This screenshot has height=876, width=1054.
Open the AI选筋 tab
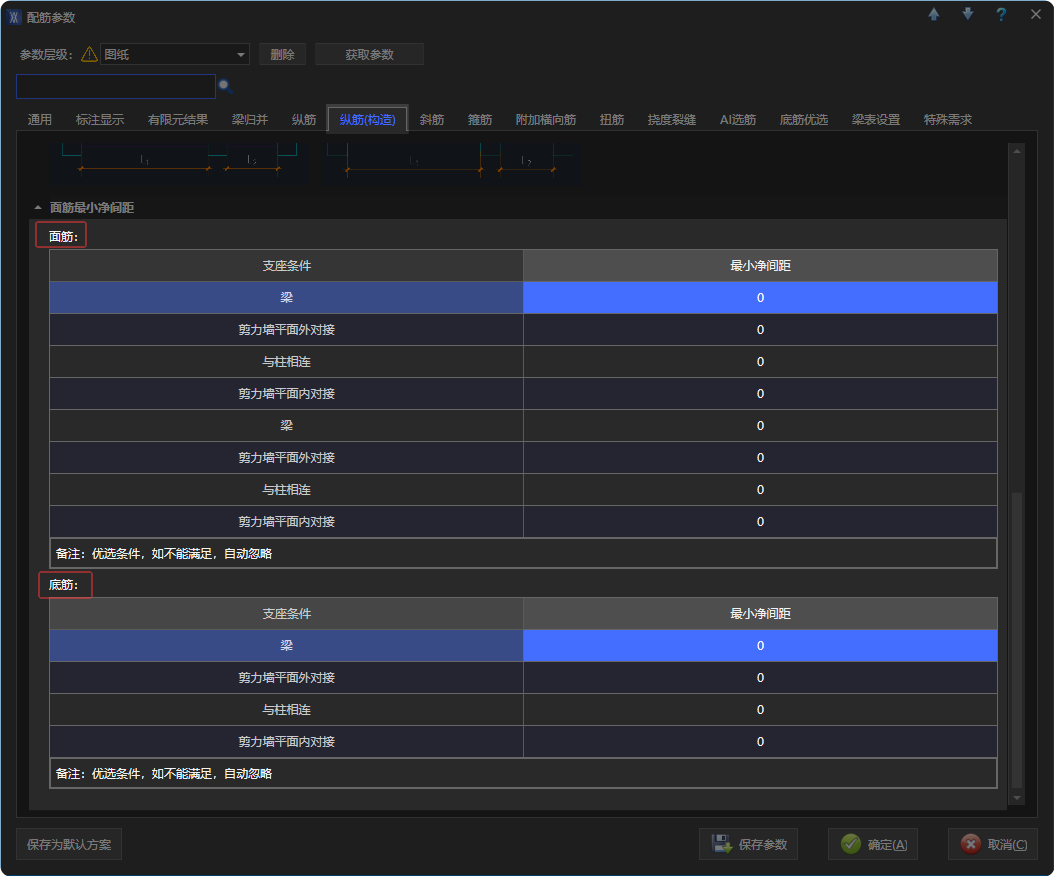click(737, 119)
